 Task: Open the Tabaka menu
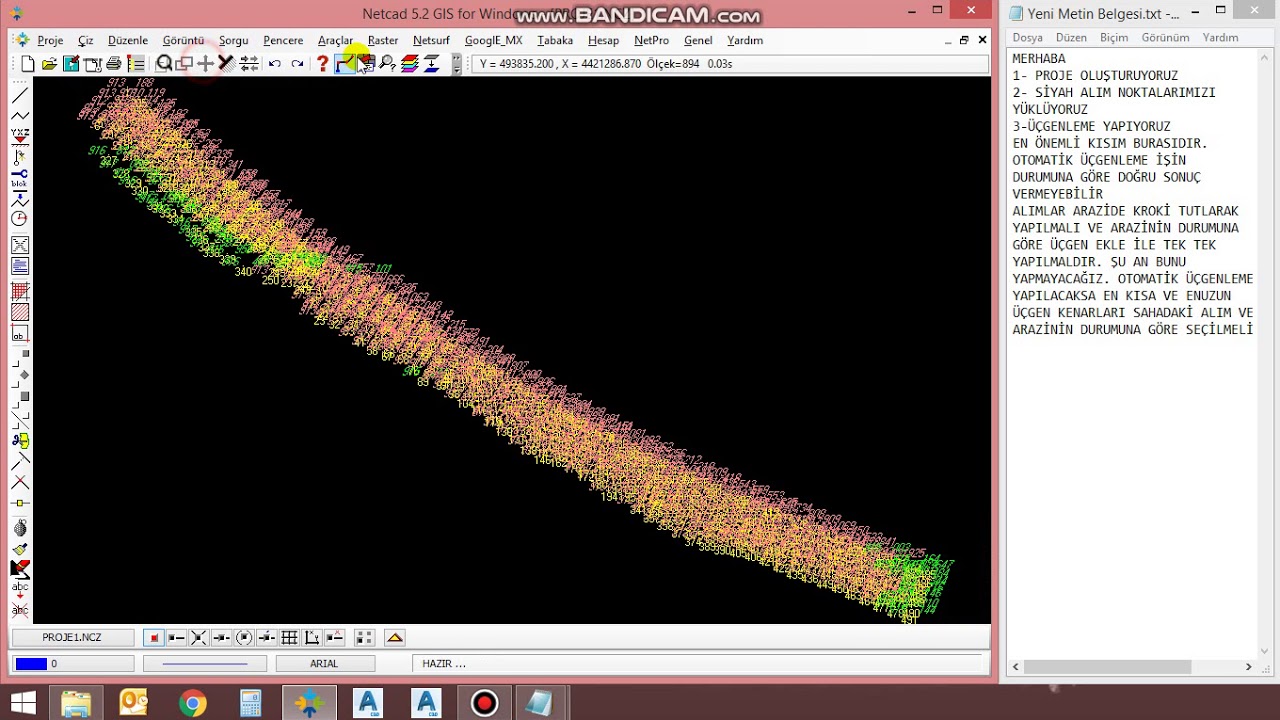click(555, 40)
